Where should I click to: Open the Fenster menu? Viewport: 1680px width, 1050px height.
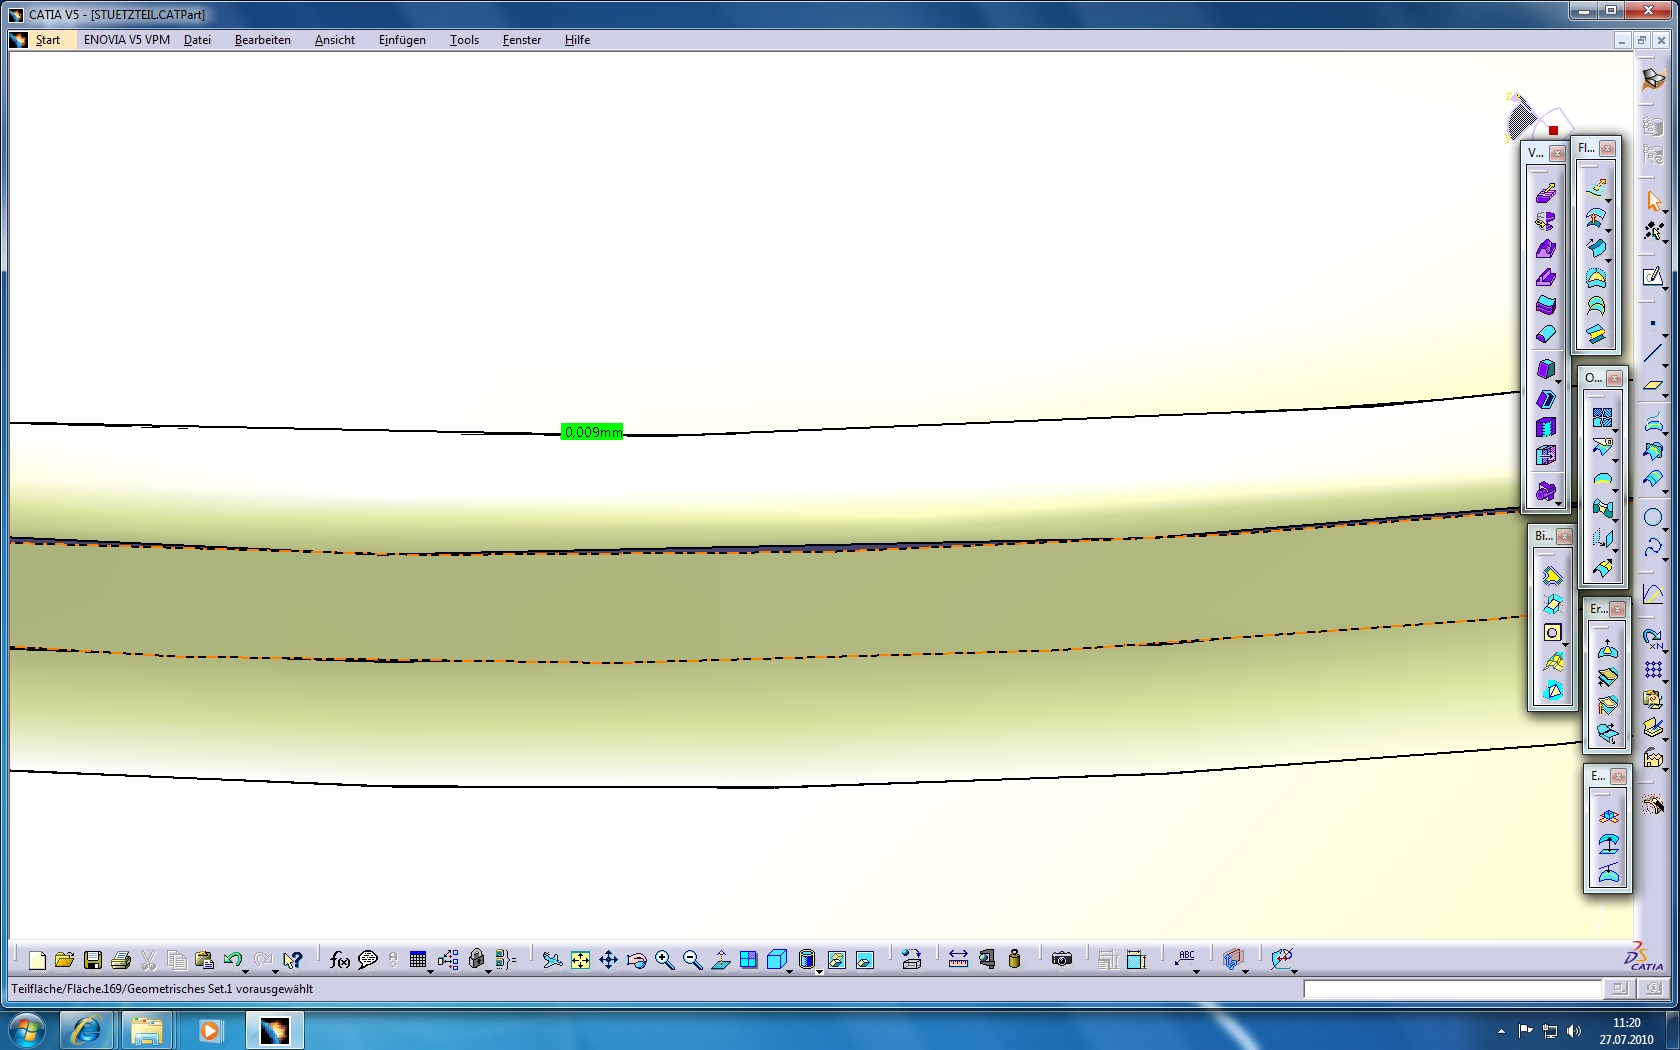(x=522, y=40)
